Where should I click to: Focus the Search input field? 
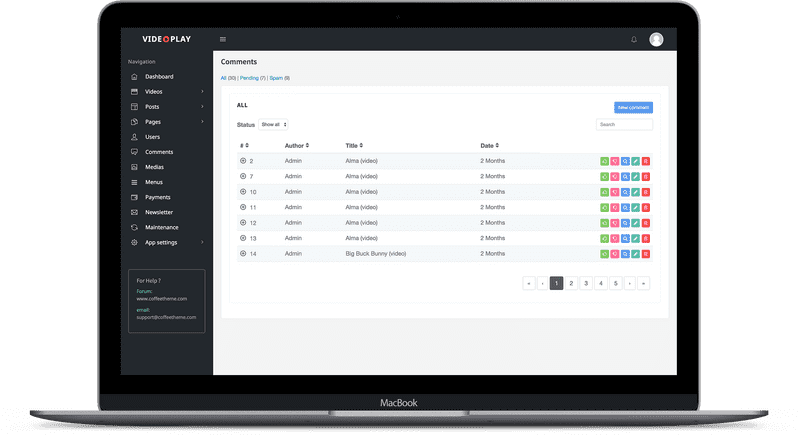[x=624, y=124]
